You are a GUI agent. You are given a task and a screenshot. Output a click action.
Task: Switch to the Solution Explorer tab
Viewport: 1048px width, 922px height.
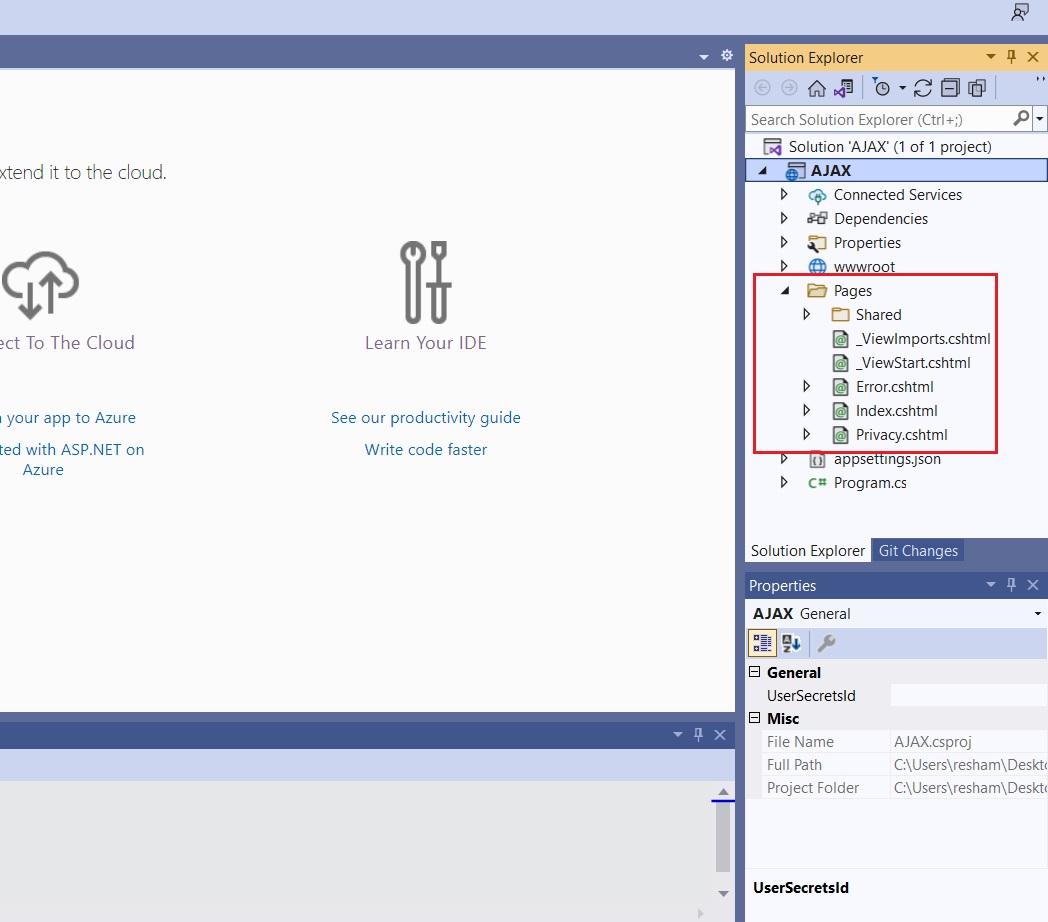click(807, 550)
